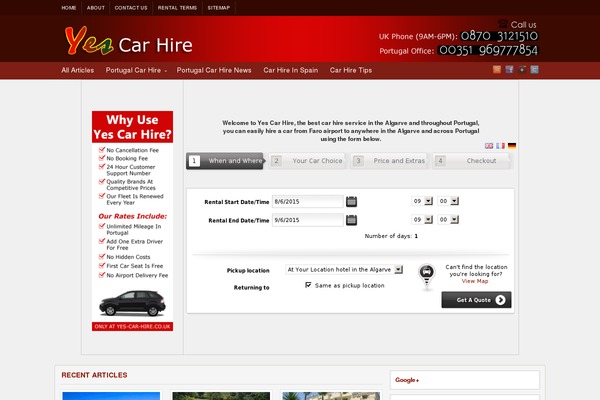Select step 3 Price and Extras tab
Screen dimensions: 600x400
pos(390,161)
